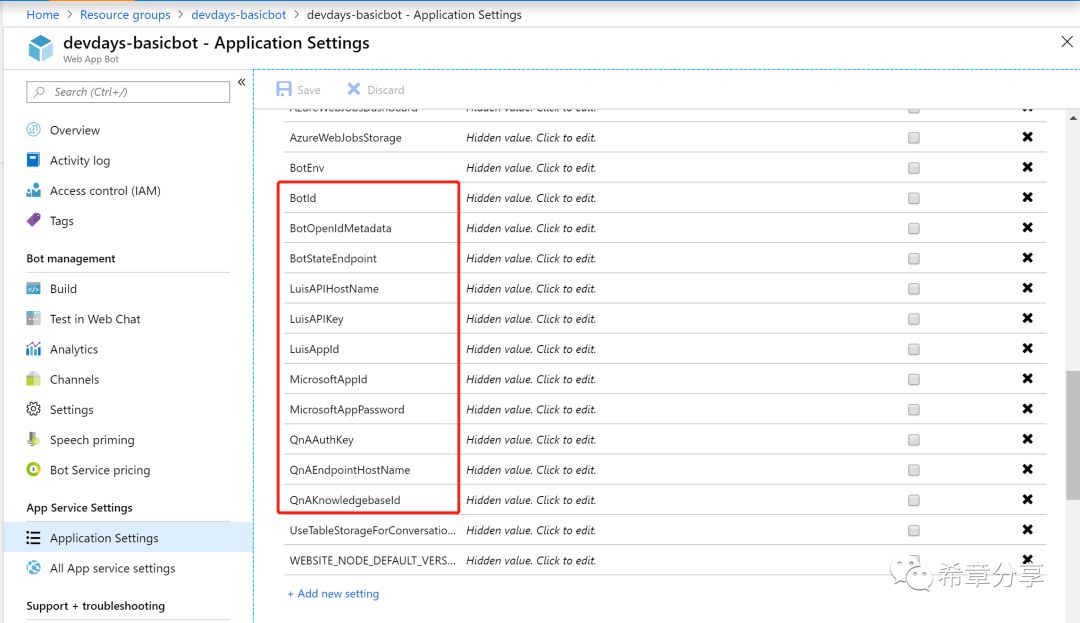This screenshot has width=1080, height=623.
Task: Delete the BotId setting row
Action: pos(1027,198)
